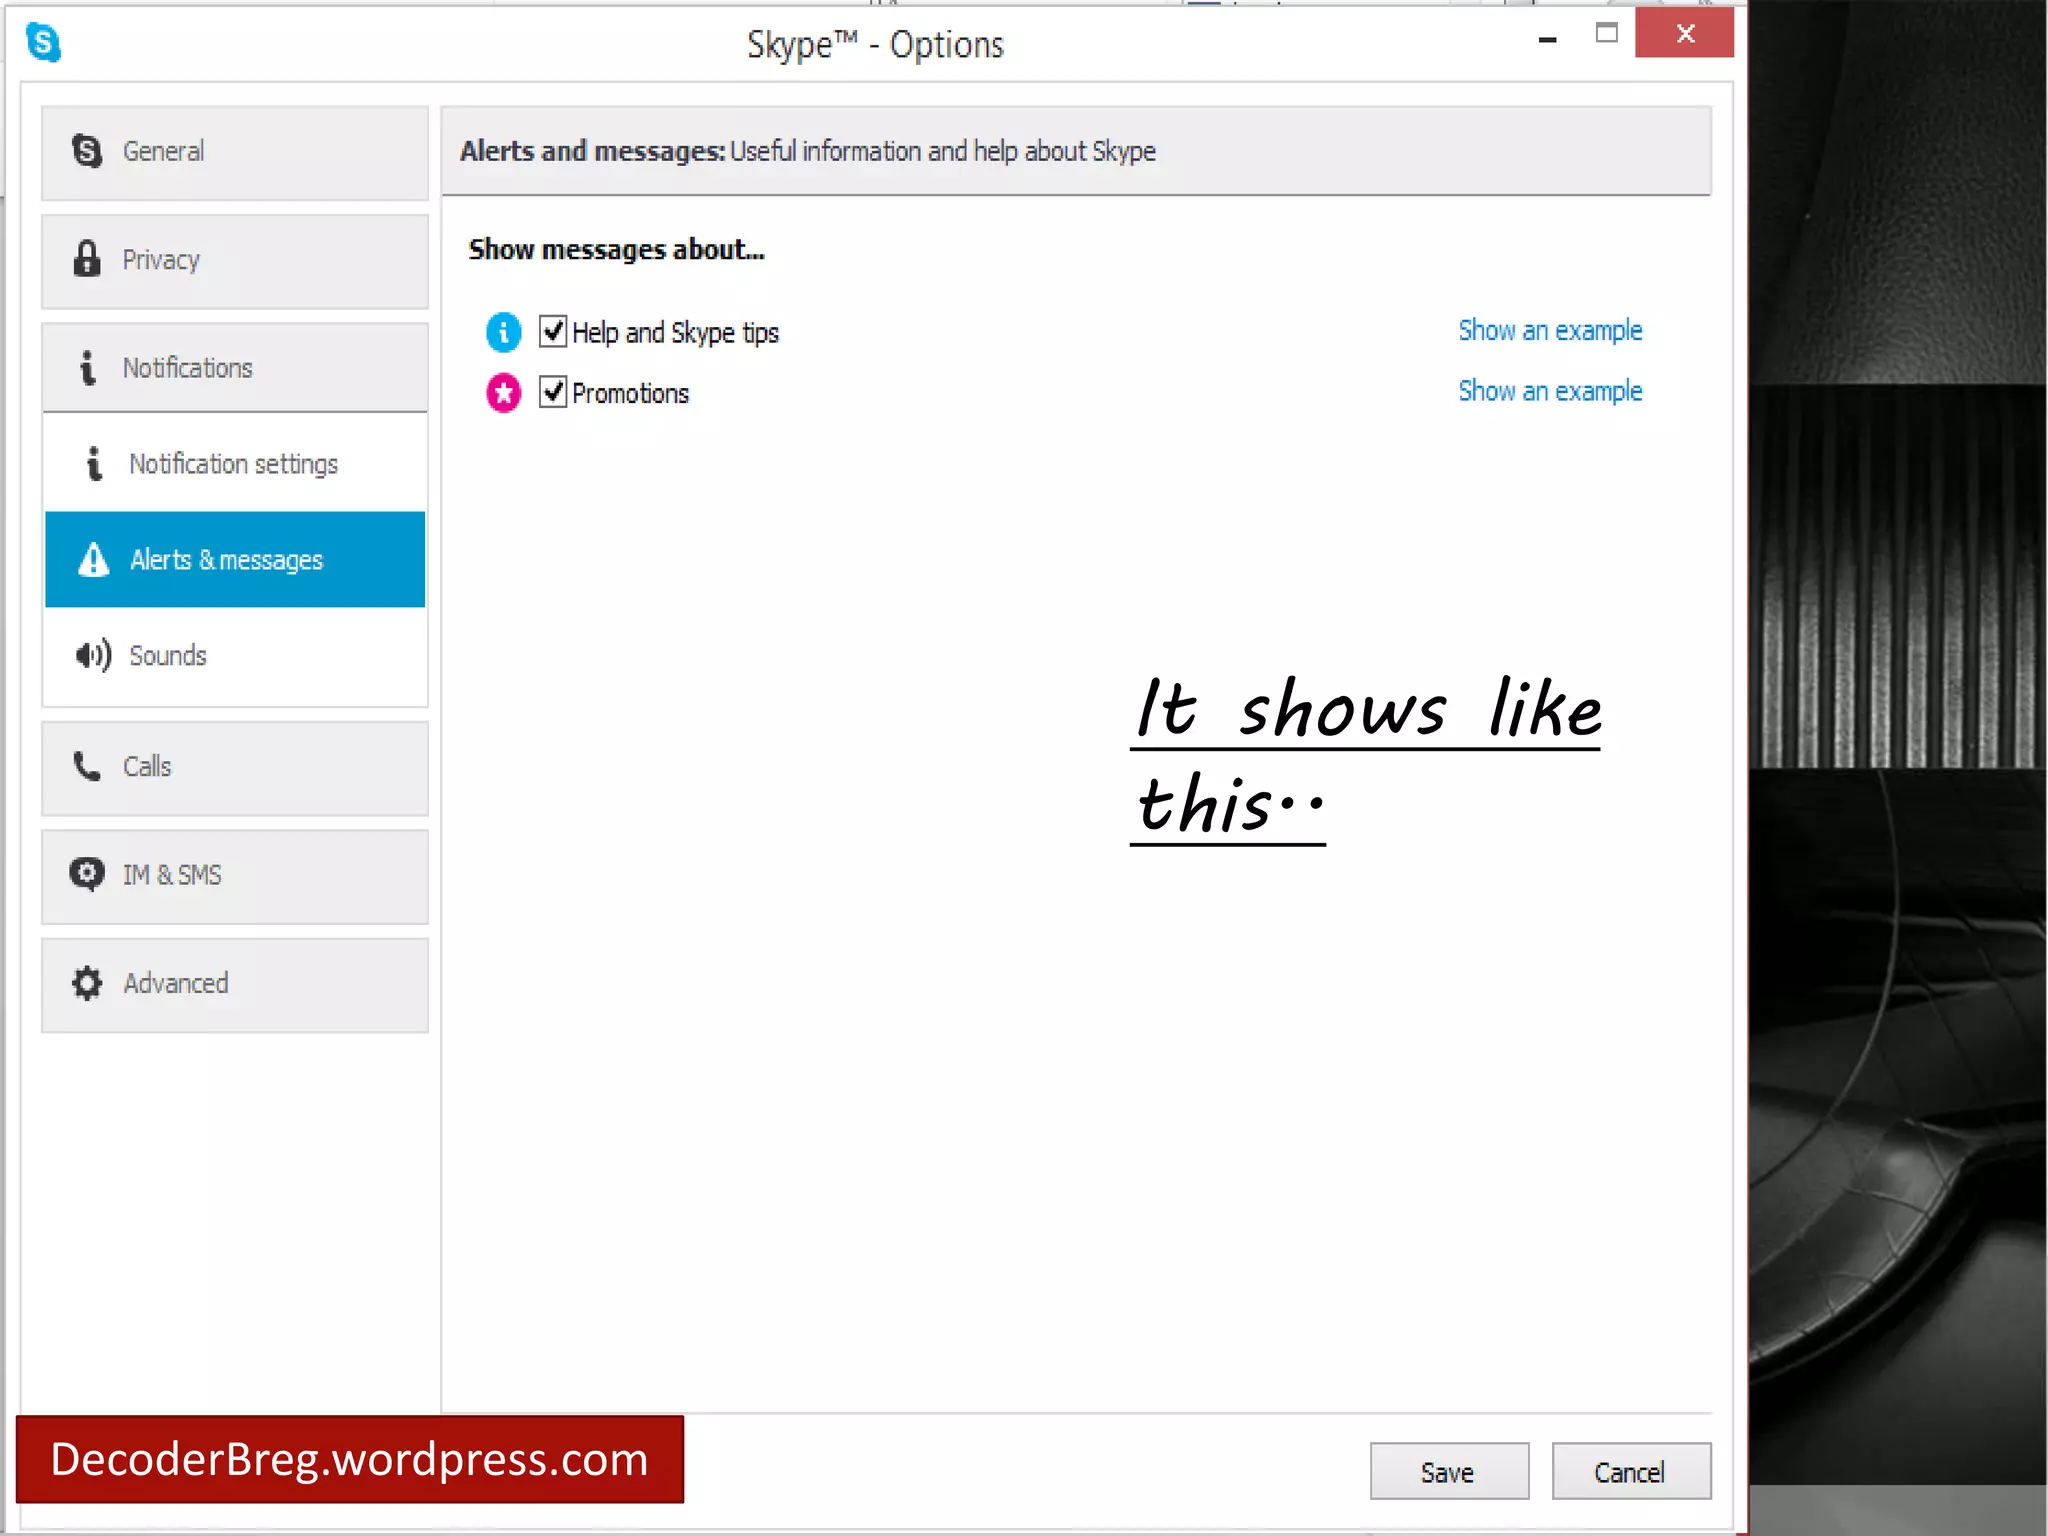Open the General options tab
Image resolution: width=2048 pixels, height=1536 pixels.
tap(235, 152)
